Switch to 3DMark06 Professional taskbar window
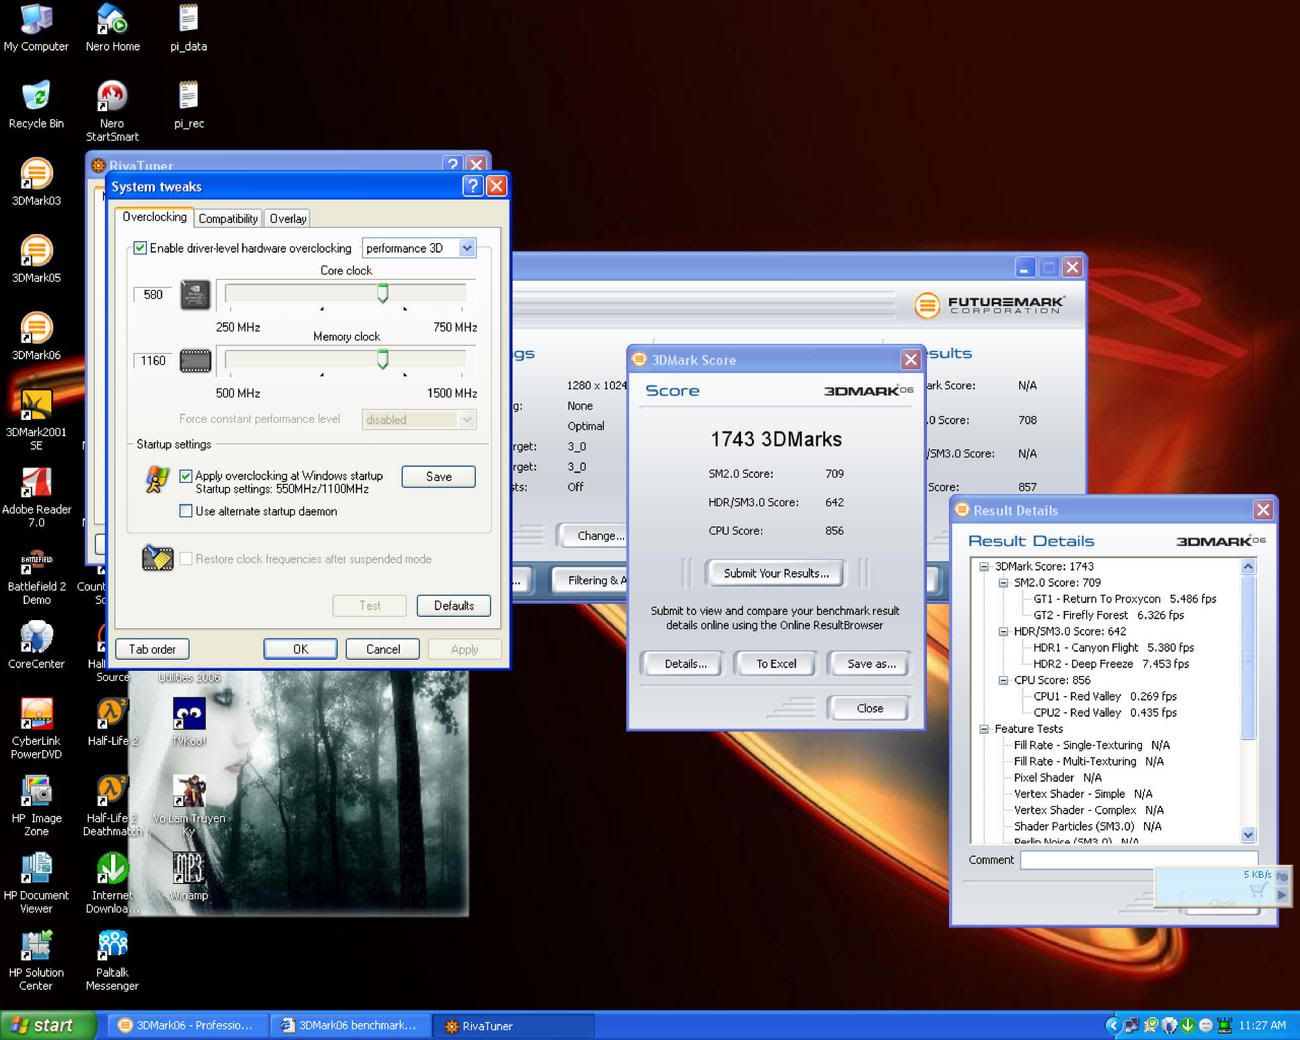1300x1040 pixels. pyautogui.click(x=186, y=1025)
